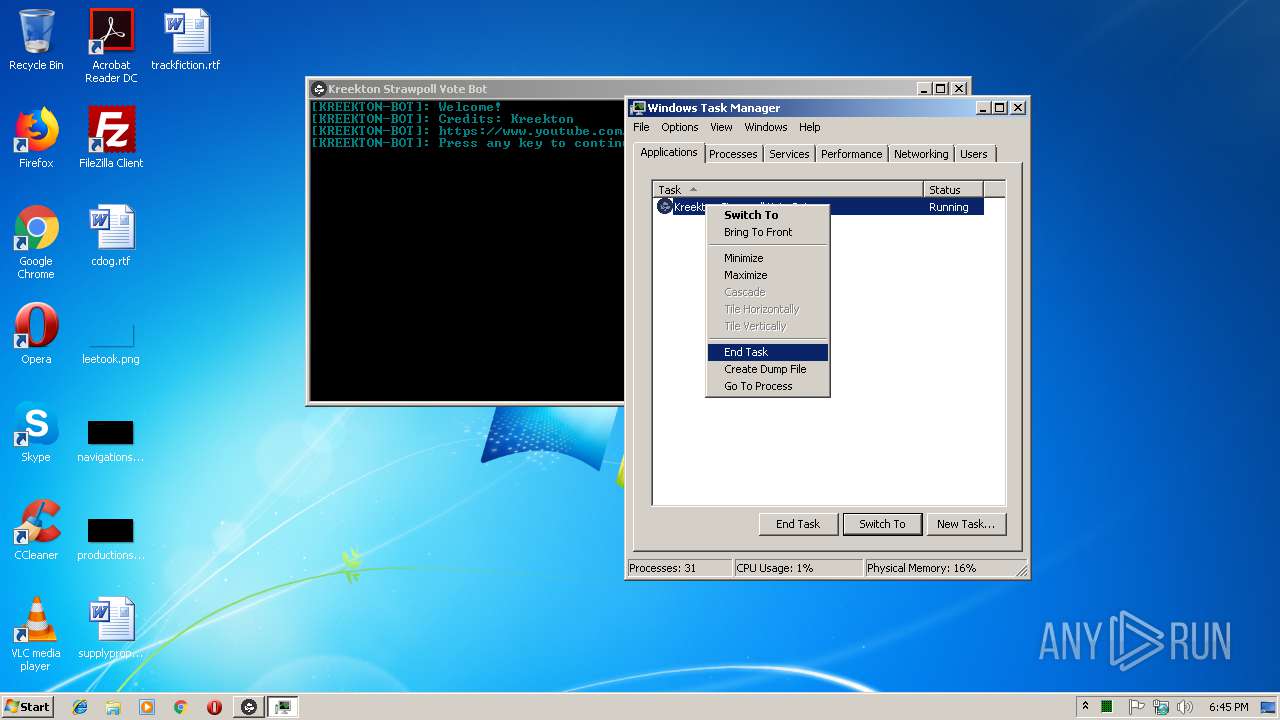Viewport: 1280px width, 720px height.
Task: Open the FileZilla Client desktop shortcut
Action: pyautogui.click(x=111, y=138)
